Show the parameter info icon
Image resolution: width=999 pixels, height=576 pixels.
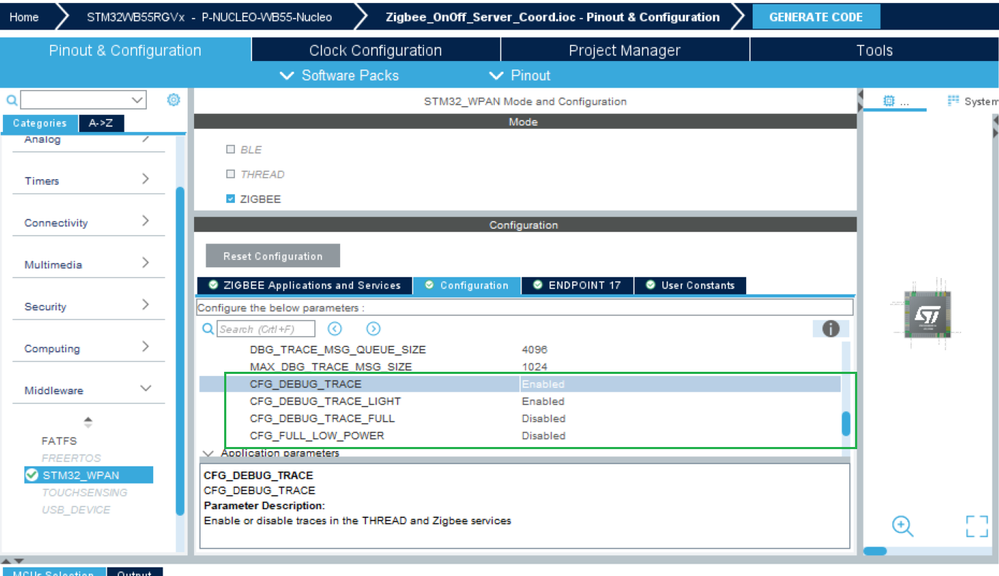(830, 329)
